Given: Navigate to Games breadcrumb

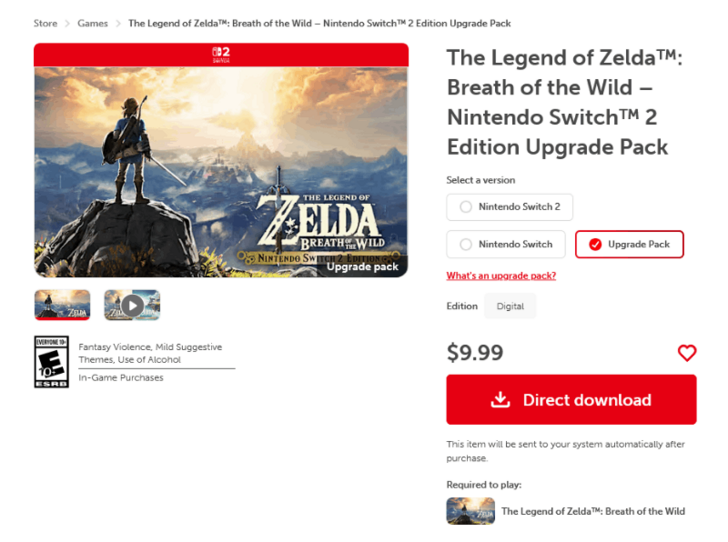Looking at the screenshot, I should tap(93, 23).
